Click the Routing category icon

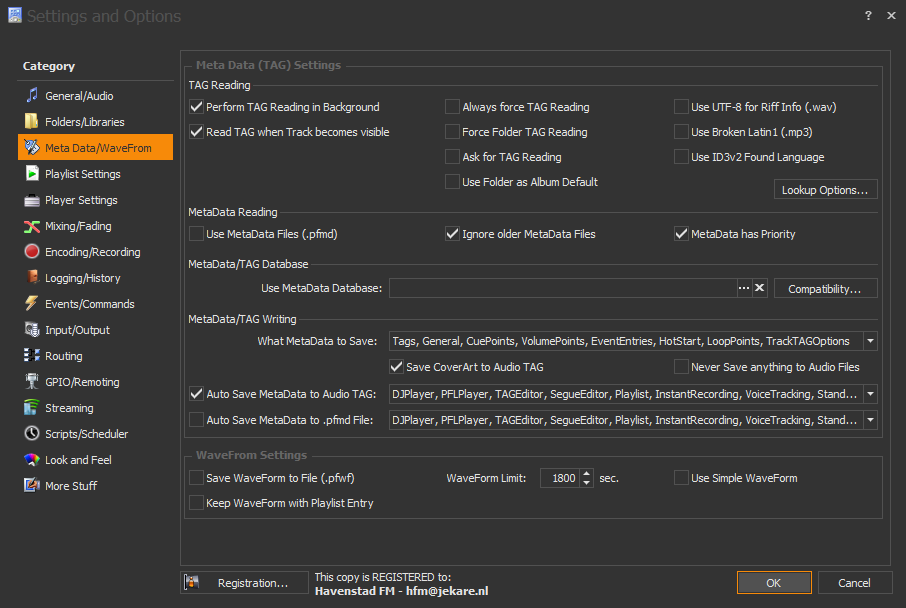click(x=32, y=355)
